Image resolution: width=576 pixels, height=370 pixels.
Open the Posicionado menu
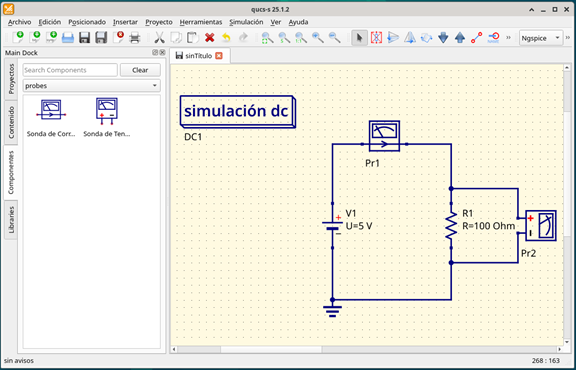(87, 22)
